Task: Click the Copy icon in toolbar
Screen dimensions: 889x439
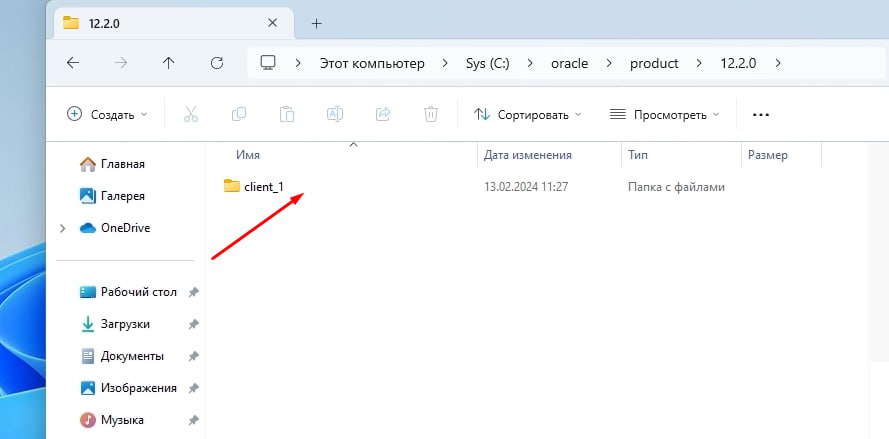Action: point(239,115)
